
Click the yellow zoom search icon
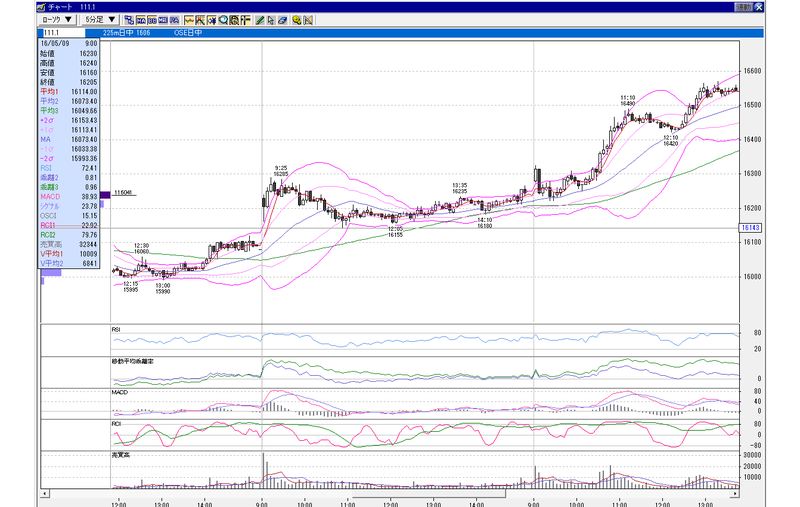297,20
